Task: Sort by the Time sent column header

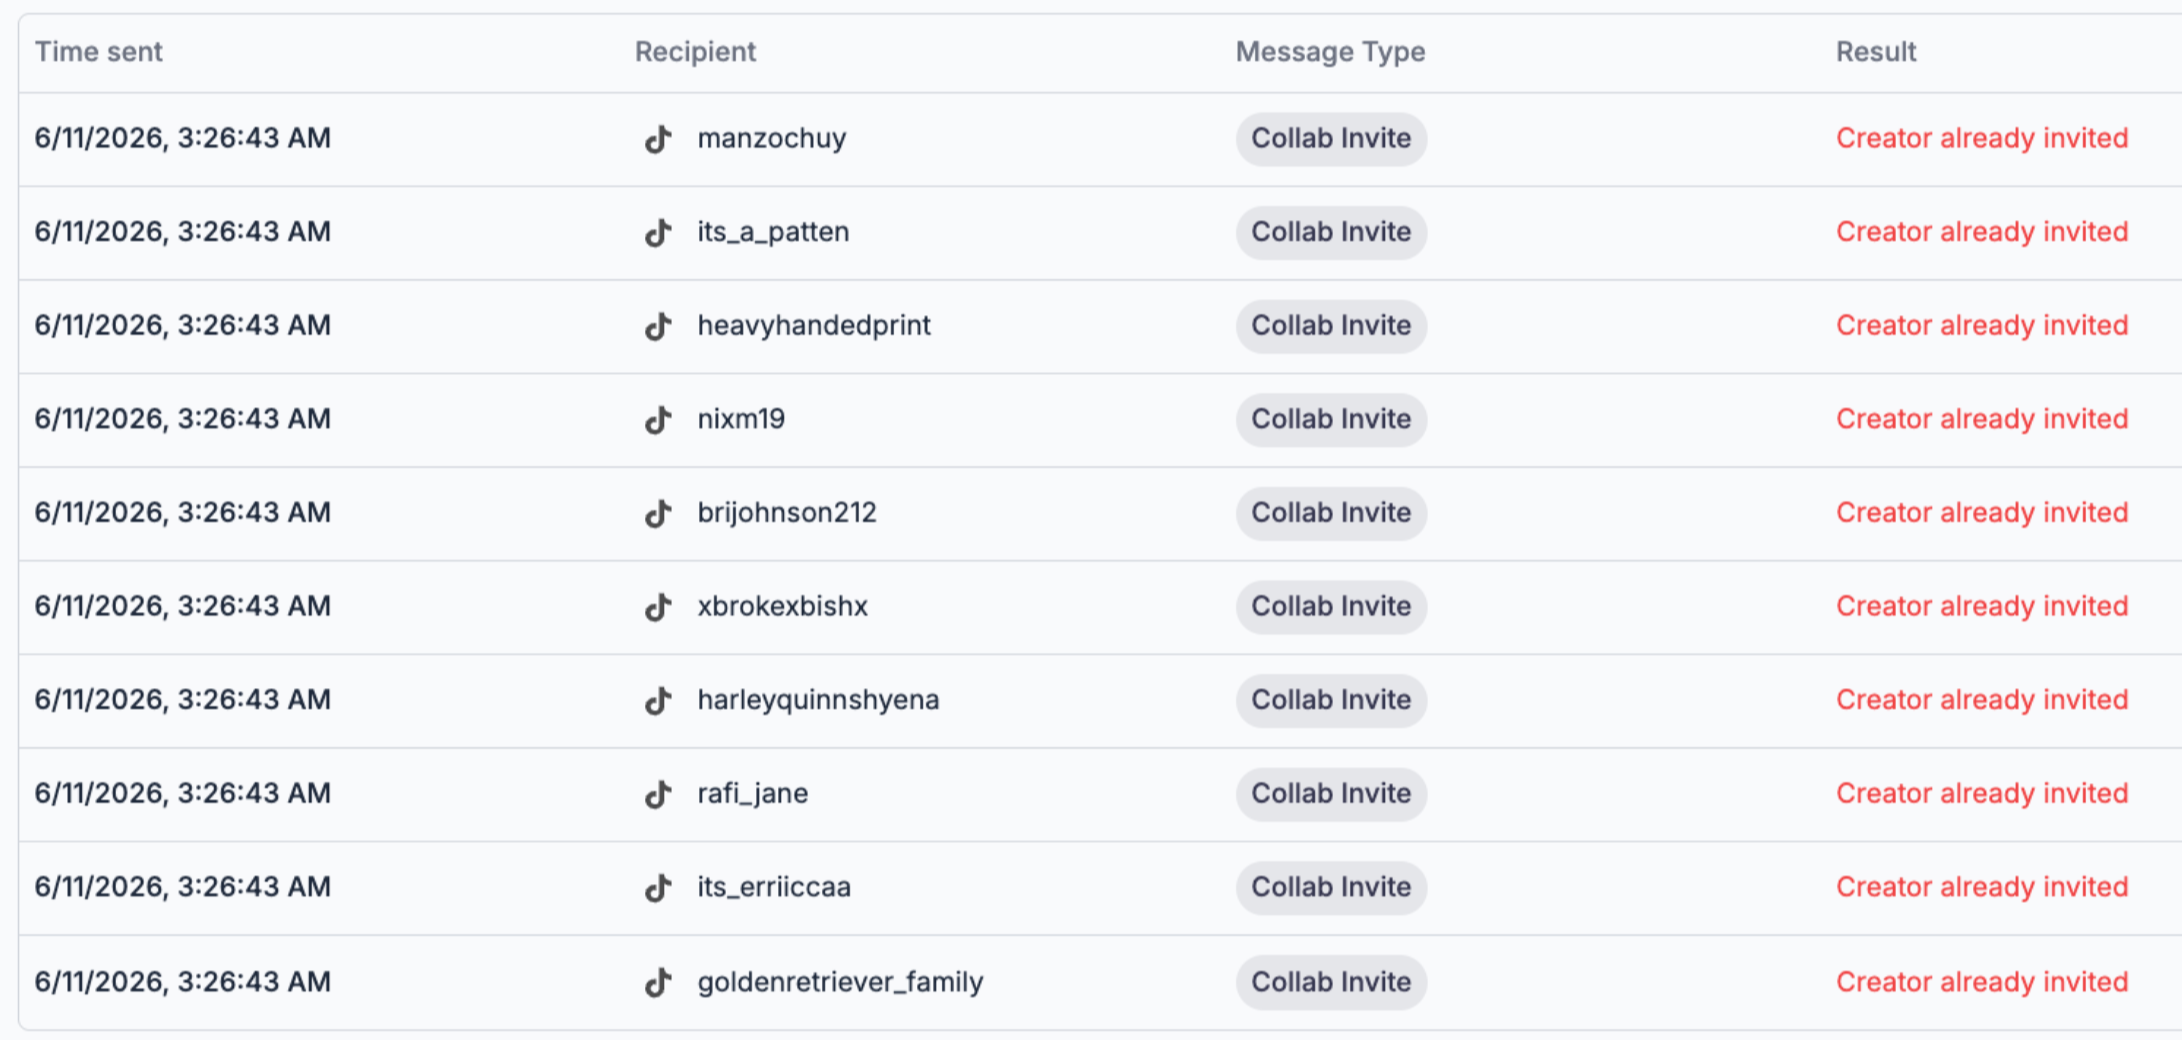Action: (x=98, y=52)
